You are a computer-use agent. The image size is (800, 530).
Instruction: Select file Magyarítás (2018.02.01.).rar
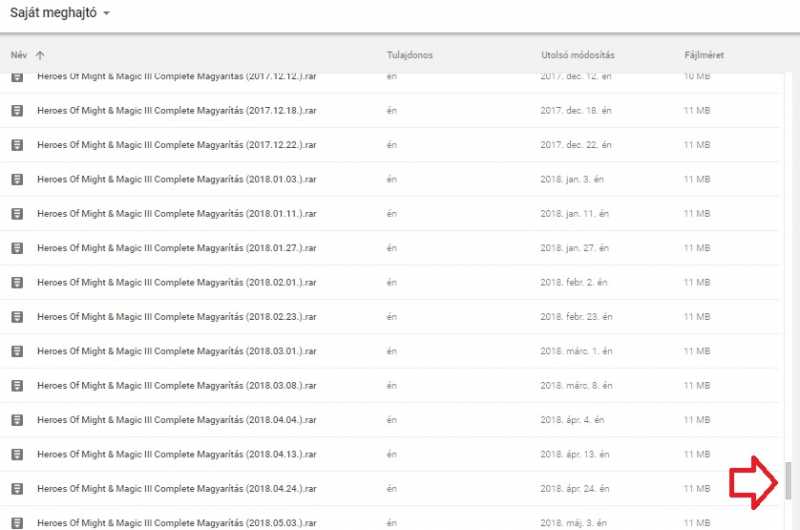[x=177, y=282]
